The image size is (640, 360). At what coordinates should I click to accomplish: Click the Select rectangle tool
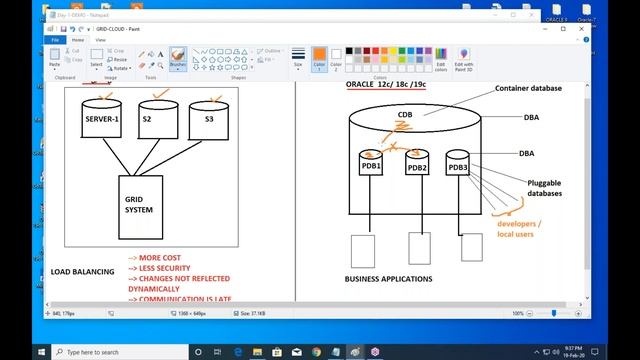tap(96, 54)
